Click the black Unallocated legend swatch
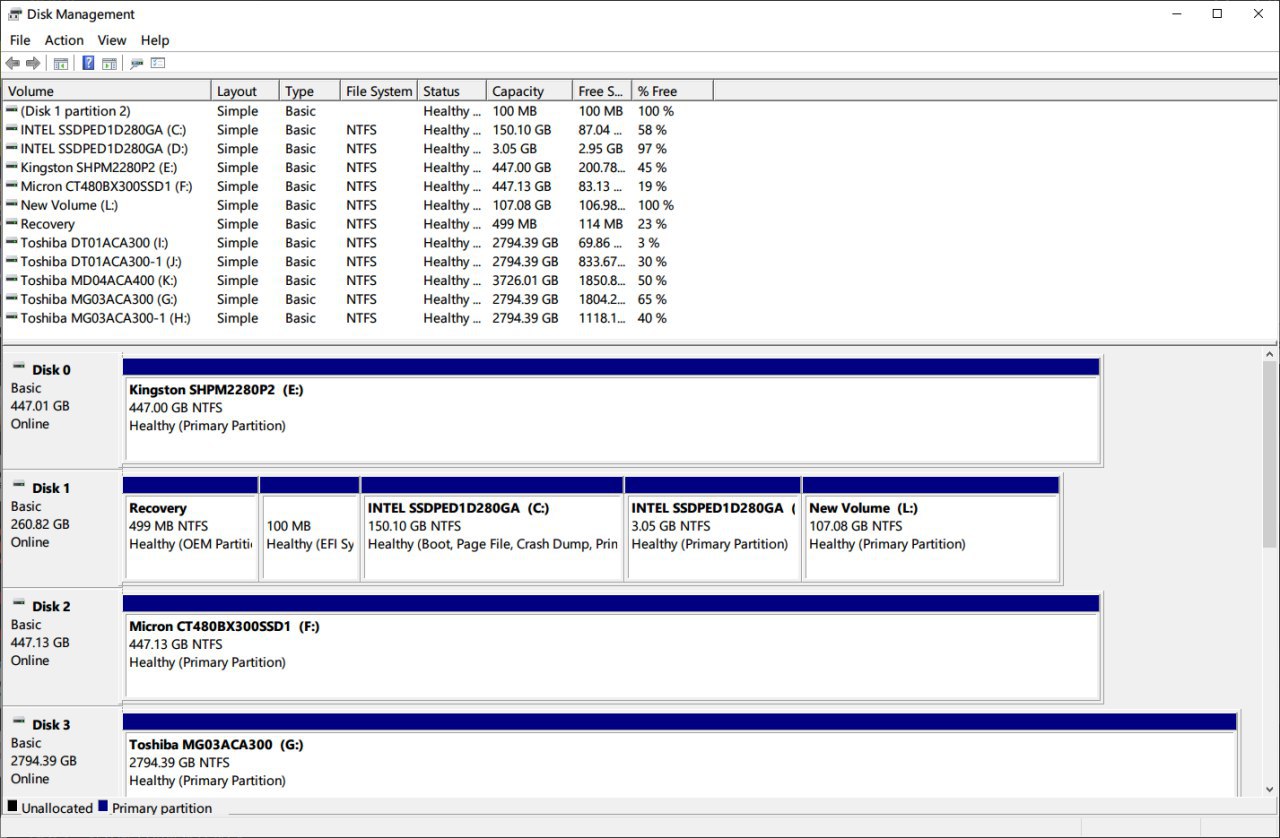The height and width of the screenshot is (838, 1280). tap(12, 806)
